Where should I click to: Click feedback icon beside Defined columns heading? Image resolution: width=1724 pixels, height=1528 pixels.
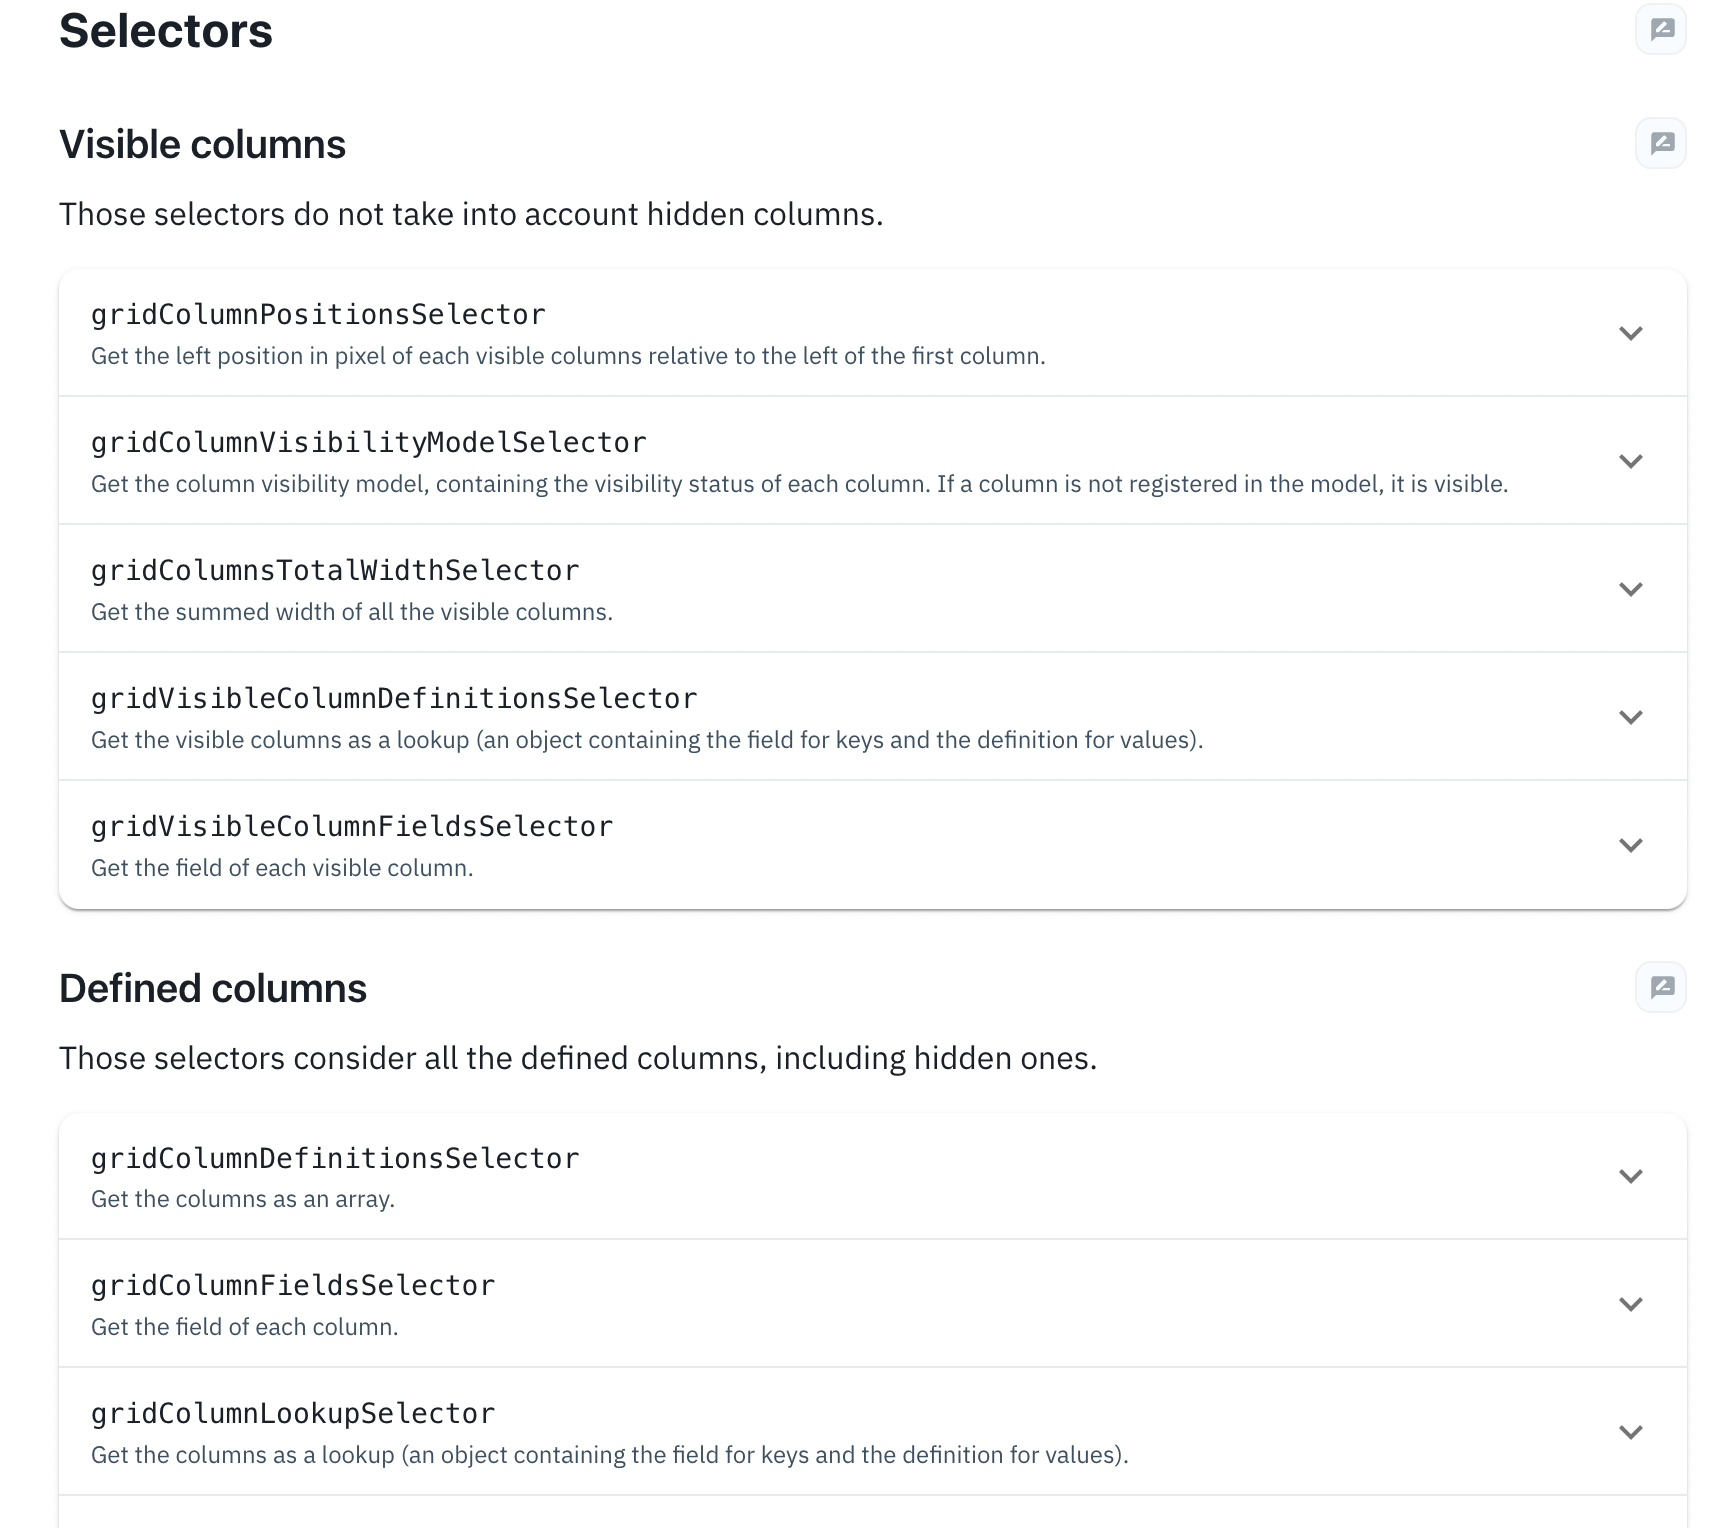tap(1661, 987)
